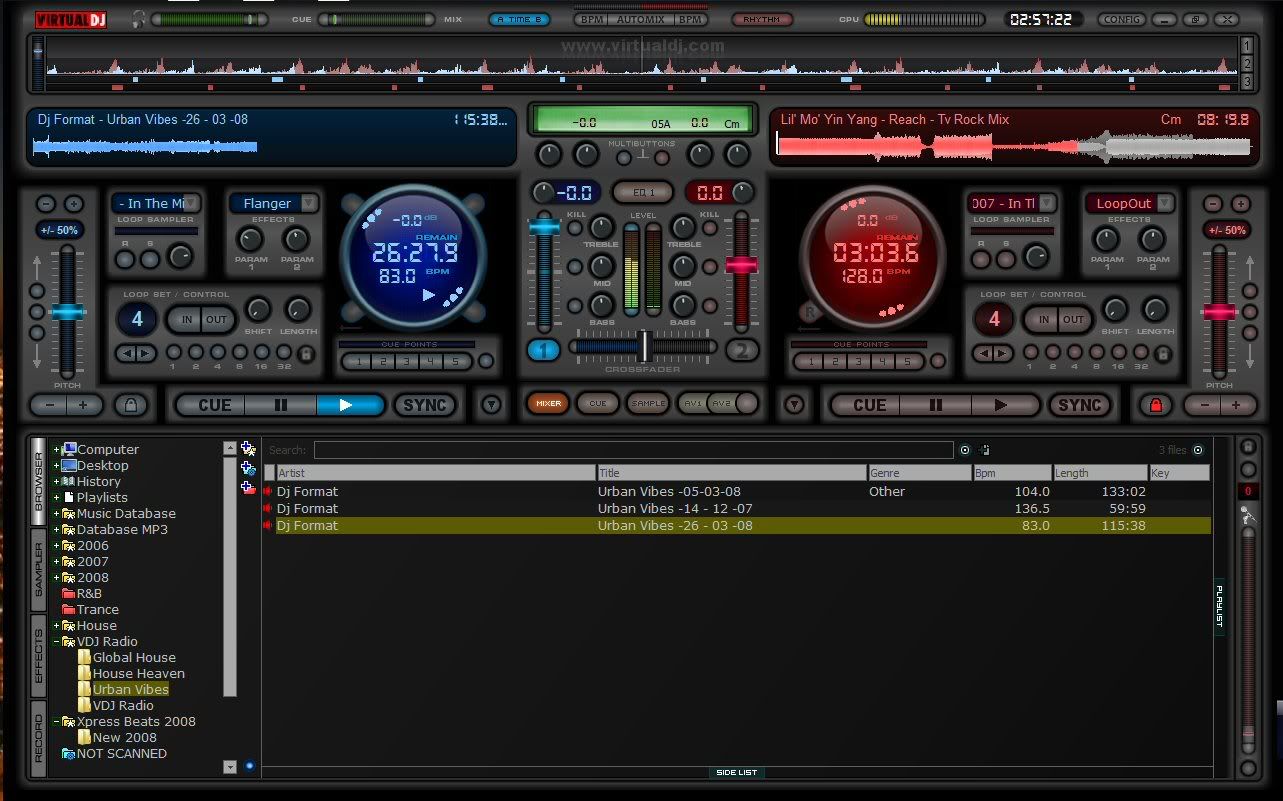Click the left deck pitch range plus button
Screen dimensions: 1283x801
point(73,204)
